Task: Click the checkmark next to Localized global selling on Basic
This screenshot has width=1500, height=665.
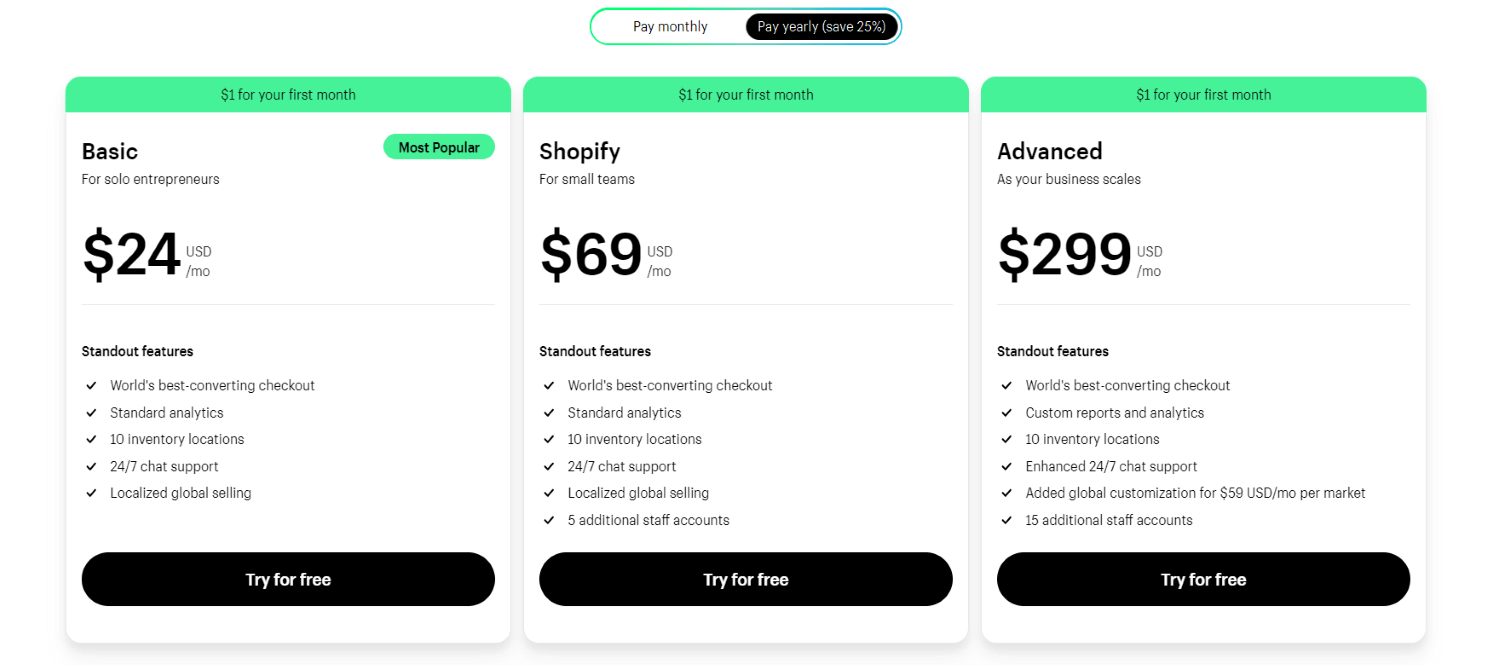Action: (91, 492)
